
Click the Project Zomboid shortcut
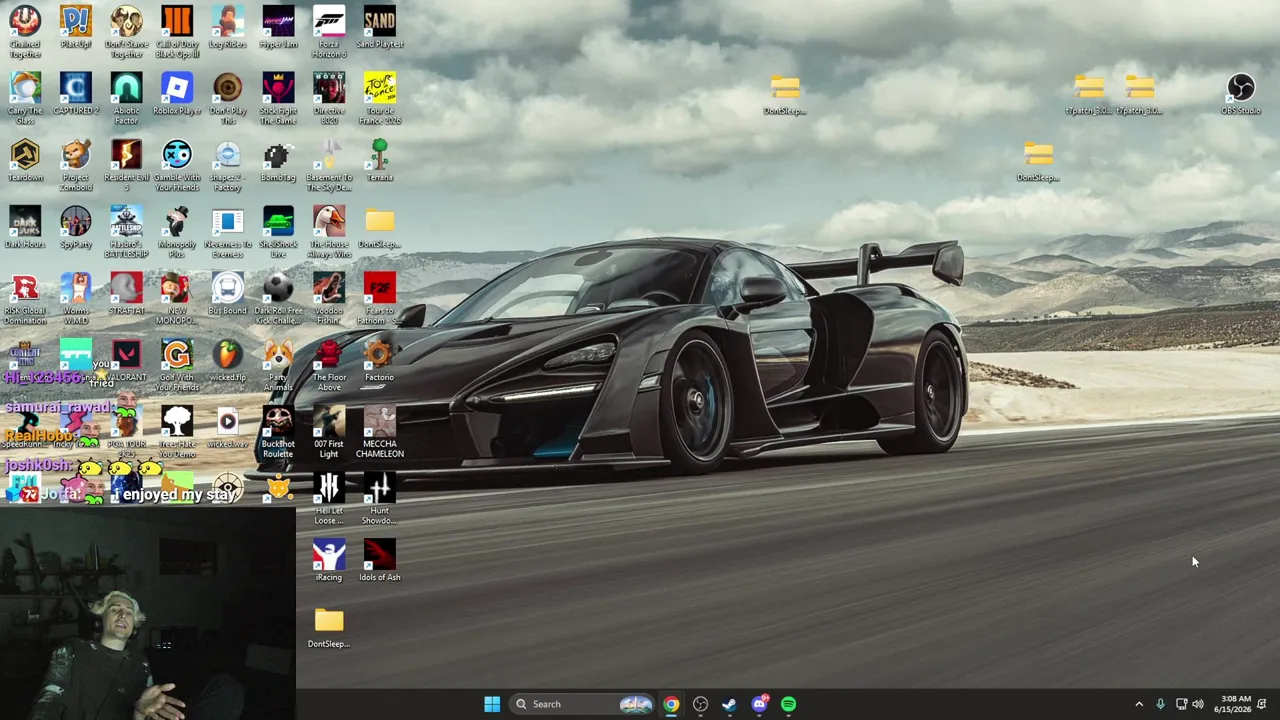[x=76, y=165]
